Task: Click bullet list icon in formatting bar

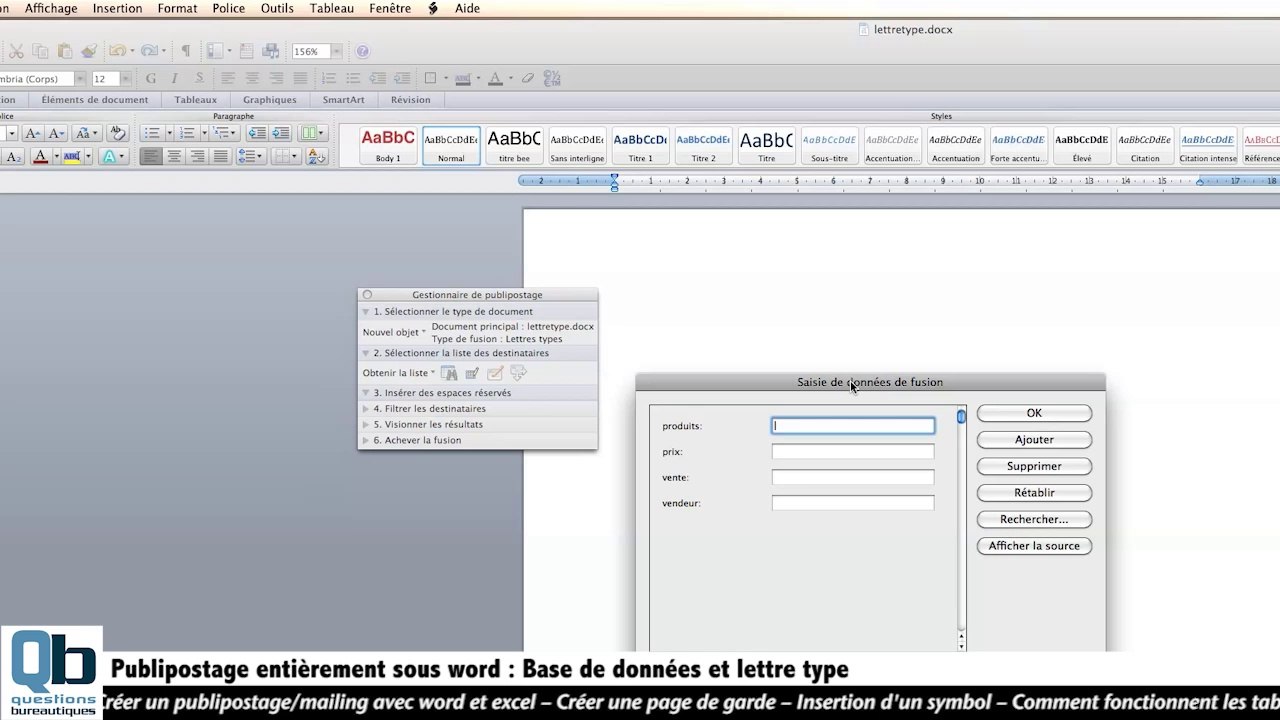Action: pyautogui.click(x=353, y=78)
